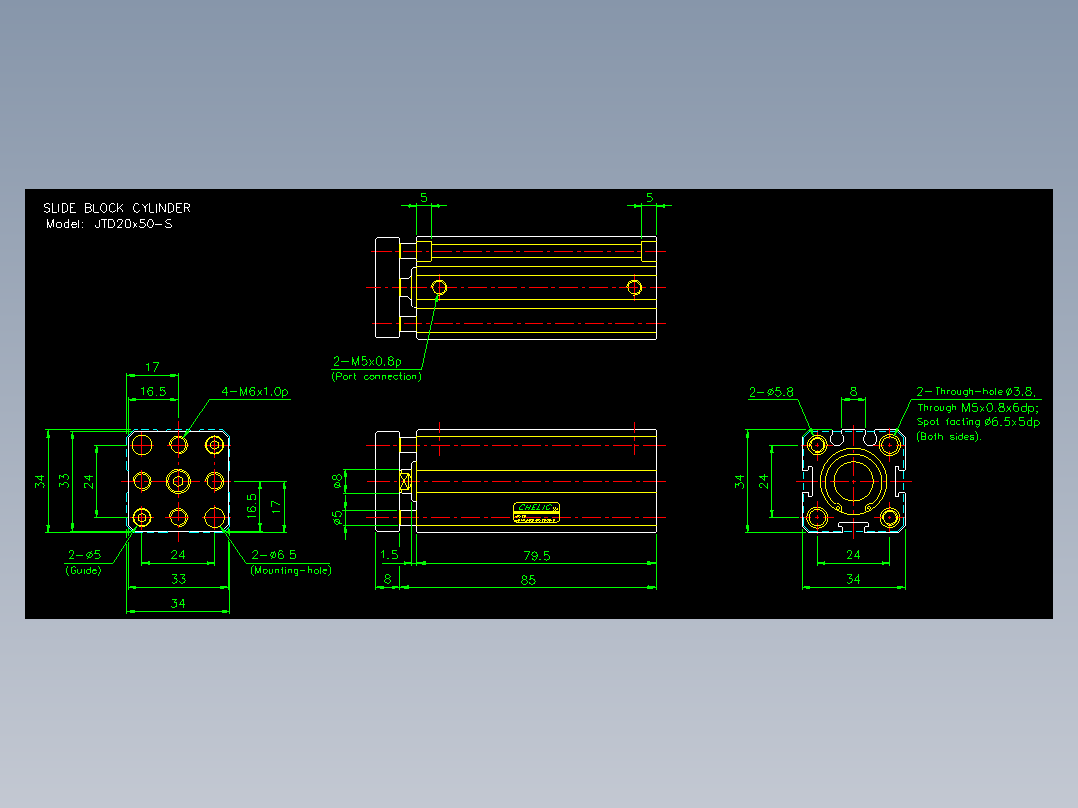Pick the '2-Through-hole ø3.8,' note line

tap(976, 392)
